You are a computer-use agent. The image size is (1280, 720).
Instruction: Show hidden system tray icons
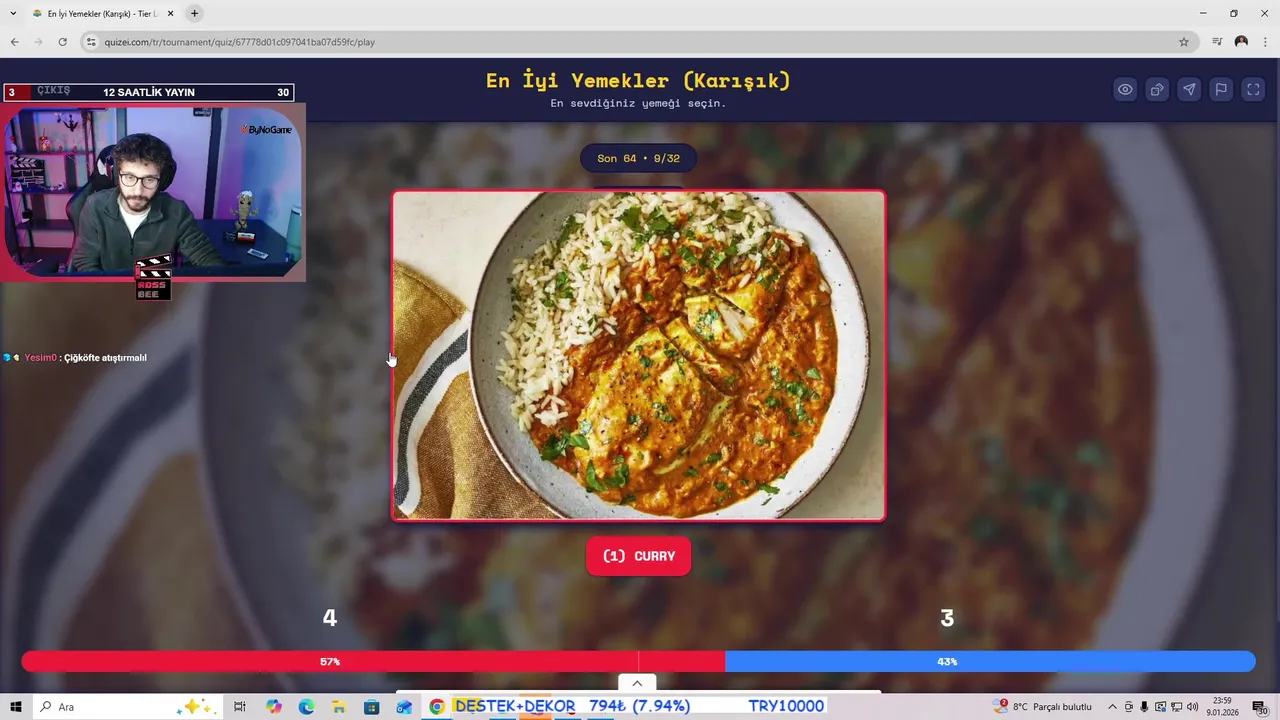(1112, 706)
